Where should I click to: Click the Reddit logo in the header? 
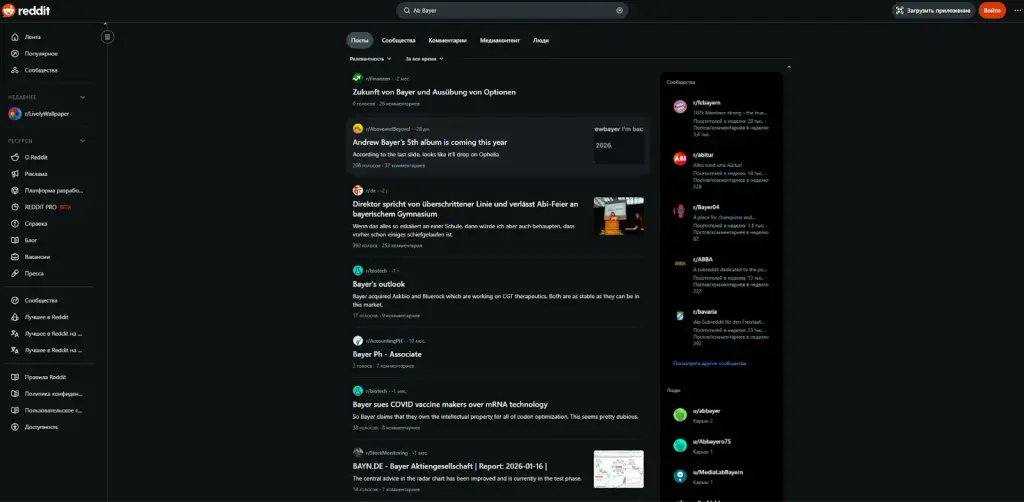click(26, 10)
